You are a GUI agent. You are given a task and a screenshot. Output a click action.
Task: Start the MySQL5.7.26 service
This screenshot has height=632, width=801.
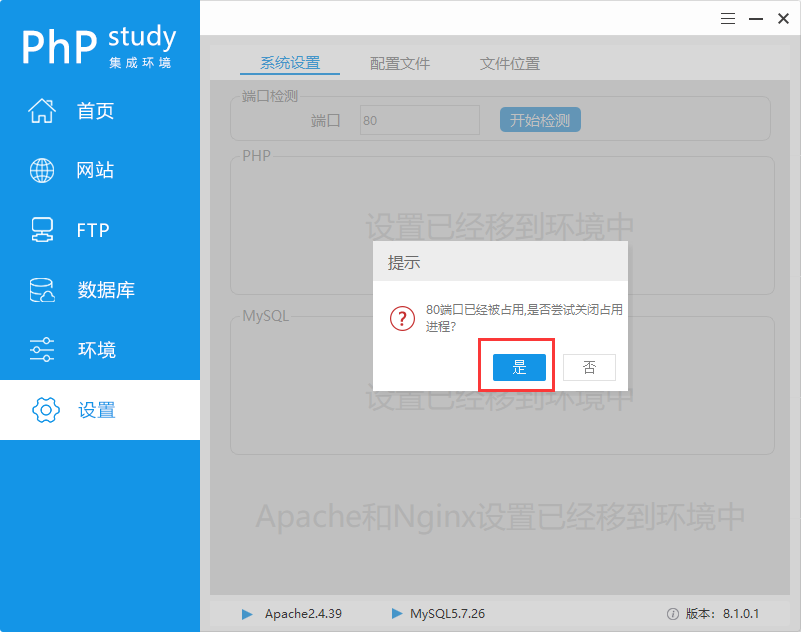click(x=397, y=614)
